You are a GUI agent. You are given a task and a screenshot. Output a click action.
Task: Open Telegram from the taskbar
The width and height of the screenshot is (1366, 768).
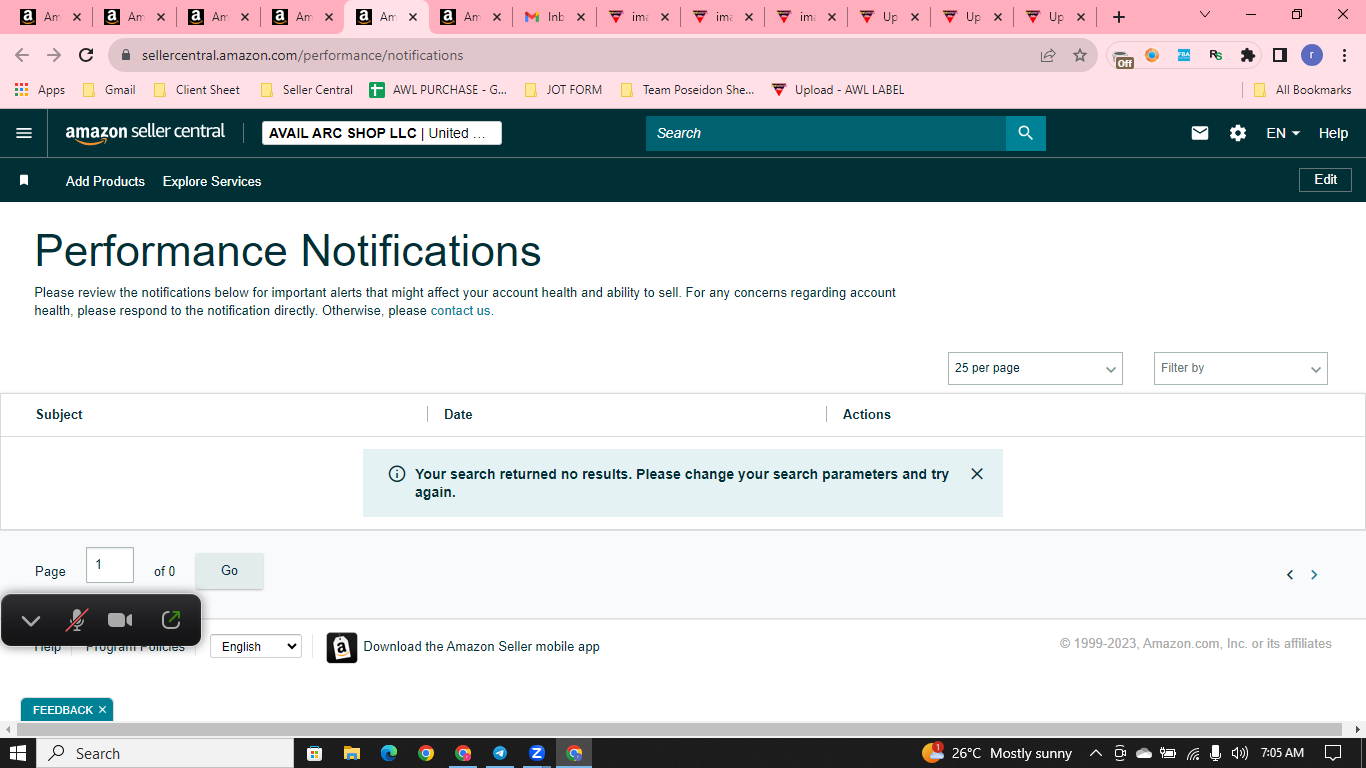point(500,753)
